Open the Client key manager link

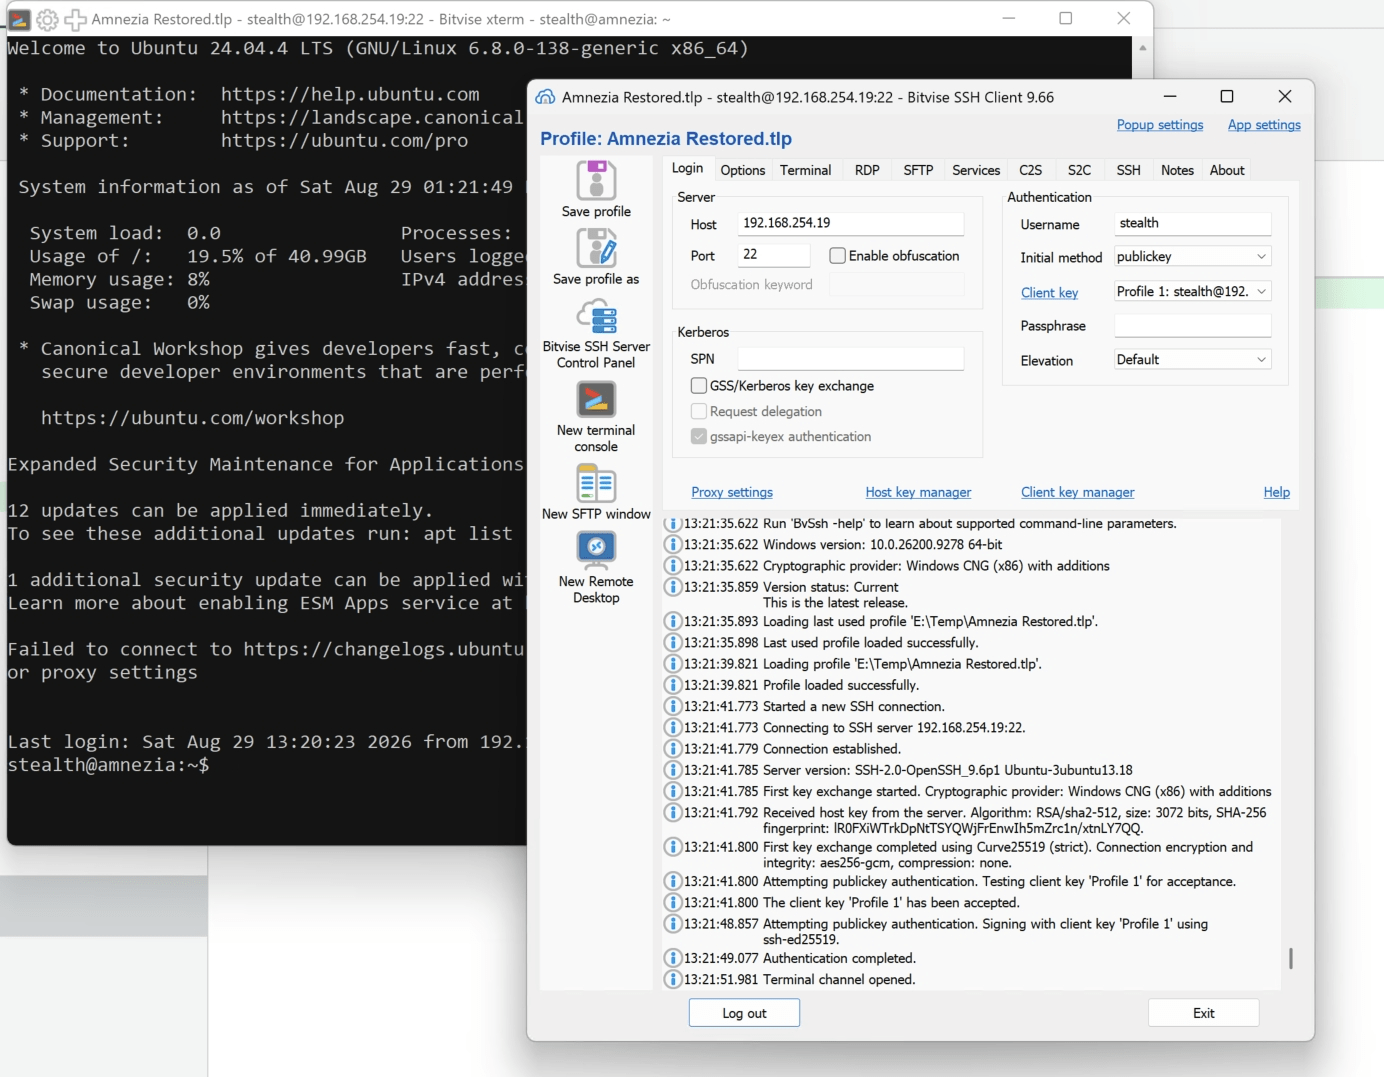click(x=1077, y=492)
